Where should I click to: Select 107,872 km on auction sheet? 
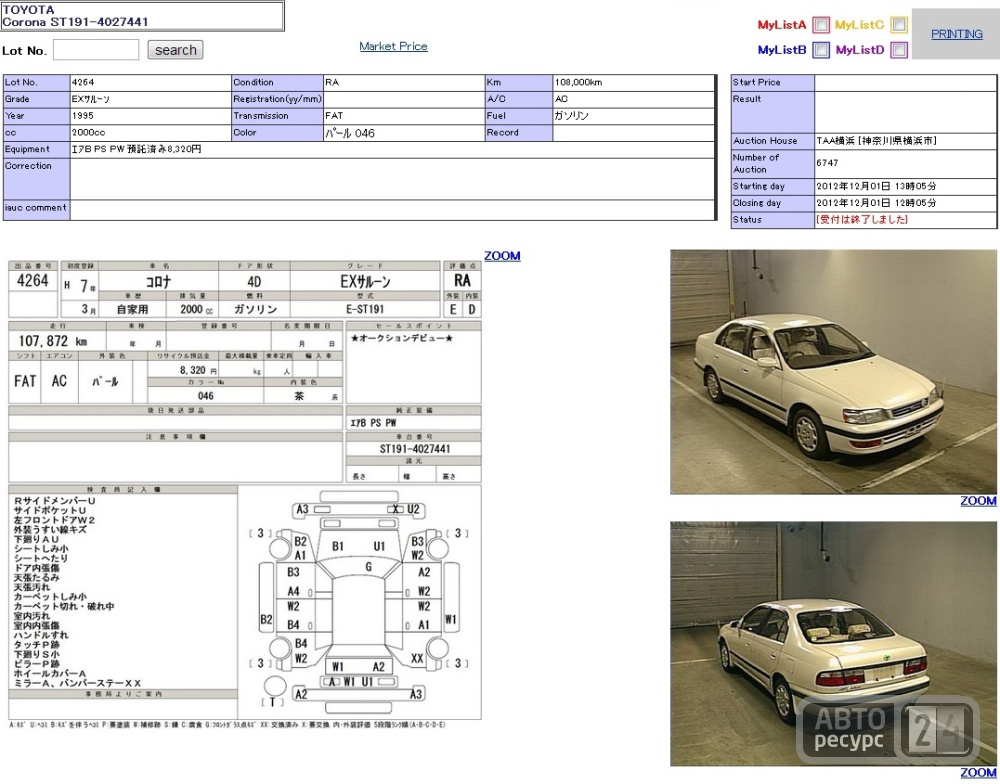(x=53, y=341)
